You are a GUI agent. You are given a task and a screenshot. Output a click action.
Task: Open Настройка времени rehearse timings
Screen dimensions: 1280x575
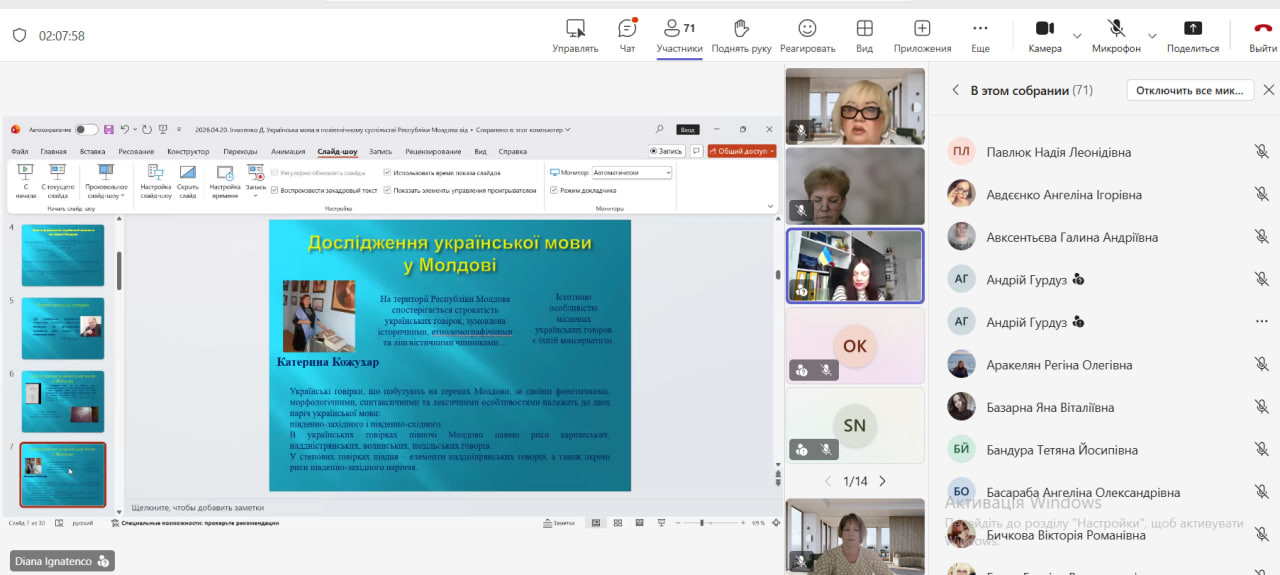pos(225,181)
